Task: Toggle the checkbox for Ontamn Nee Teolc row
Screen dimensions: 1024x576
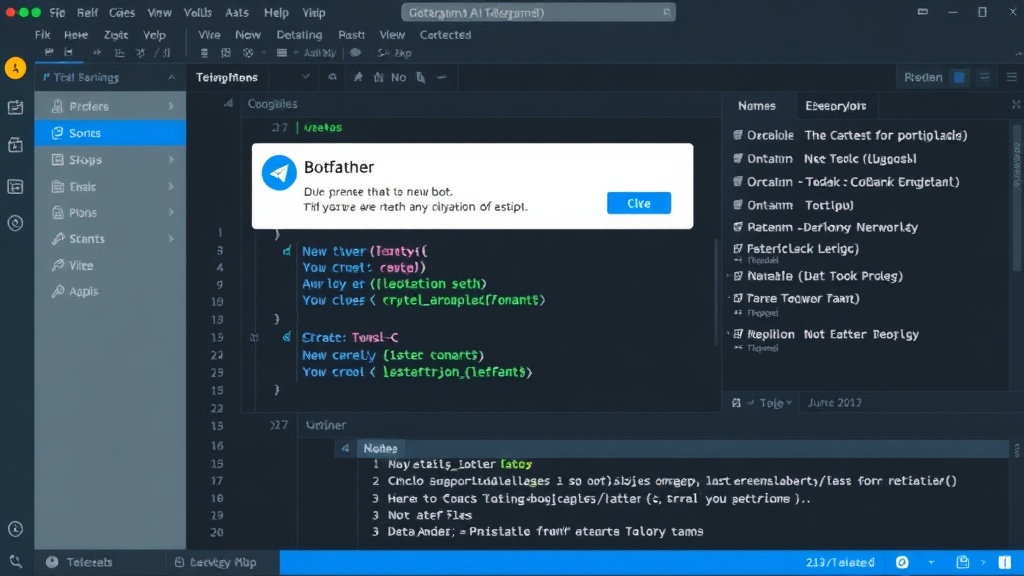Action: click(737, 158)
